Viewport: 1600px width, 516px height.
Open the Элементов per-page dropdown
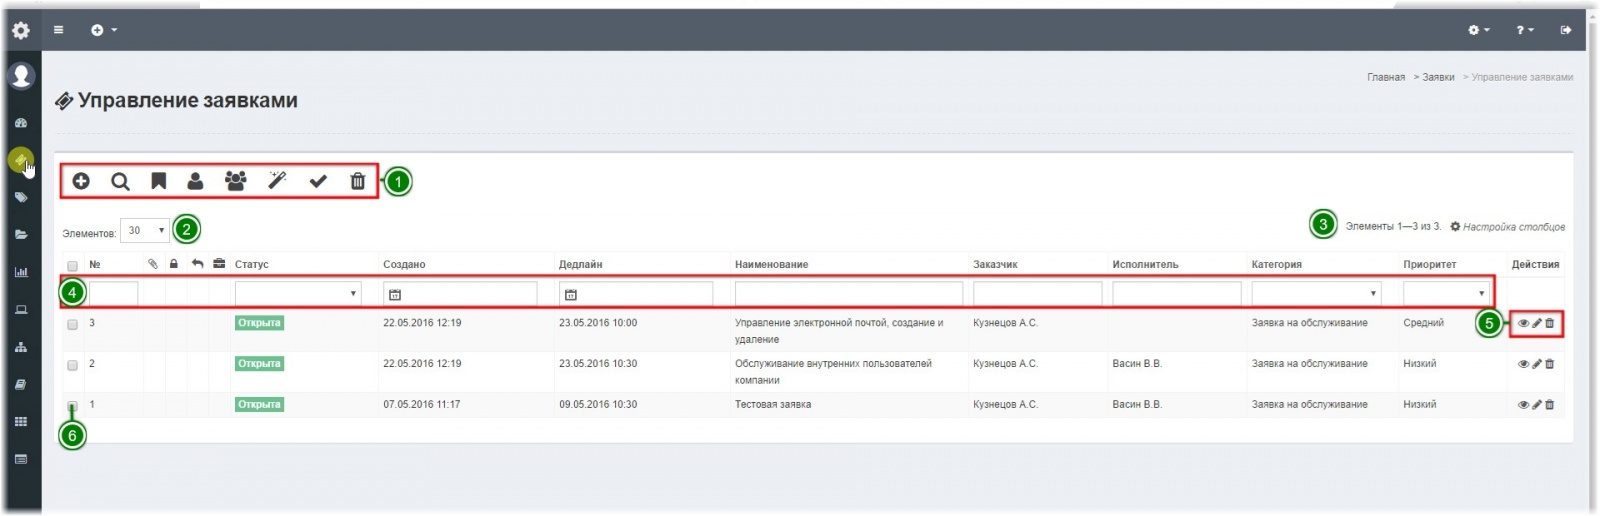click(144, 231)
